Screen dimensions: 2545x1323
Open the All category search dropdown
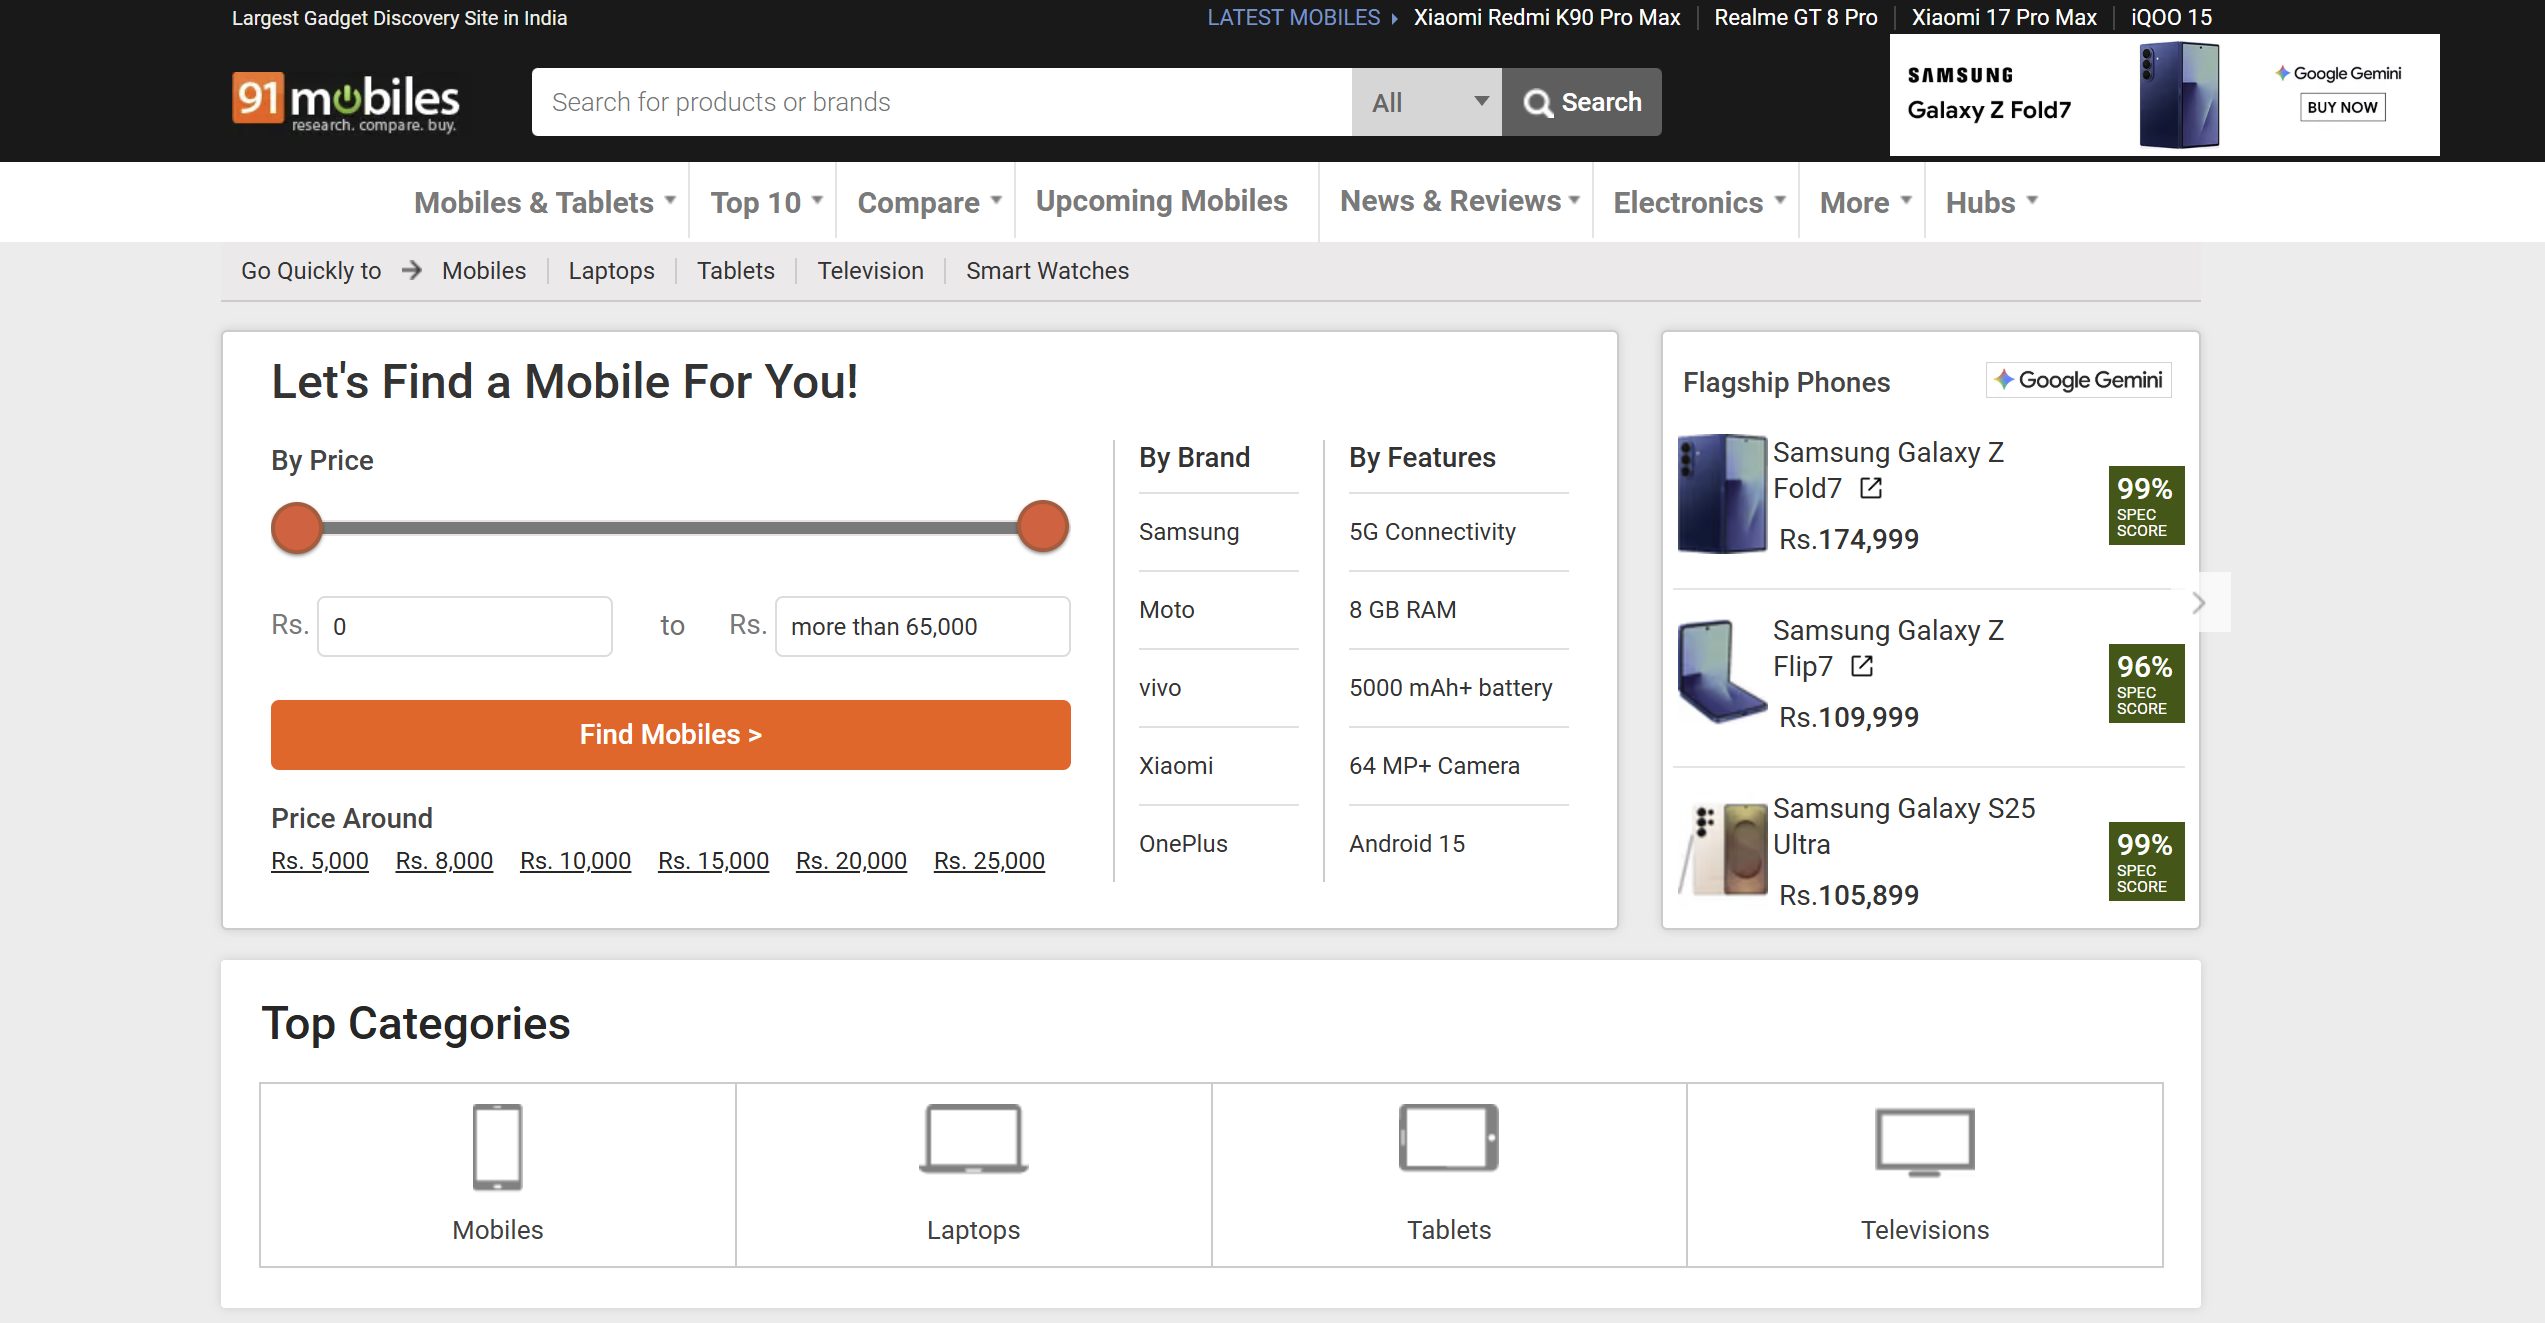tap(1426, 102)
